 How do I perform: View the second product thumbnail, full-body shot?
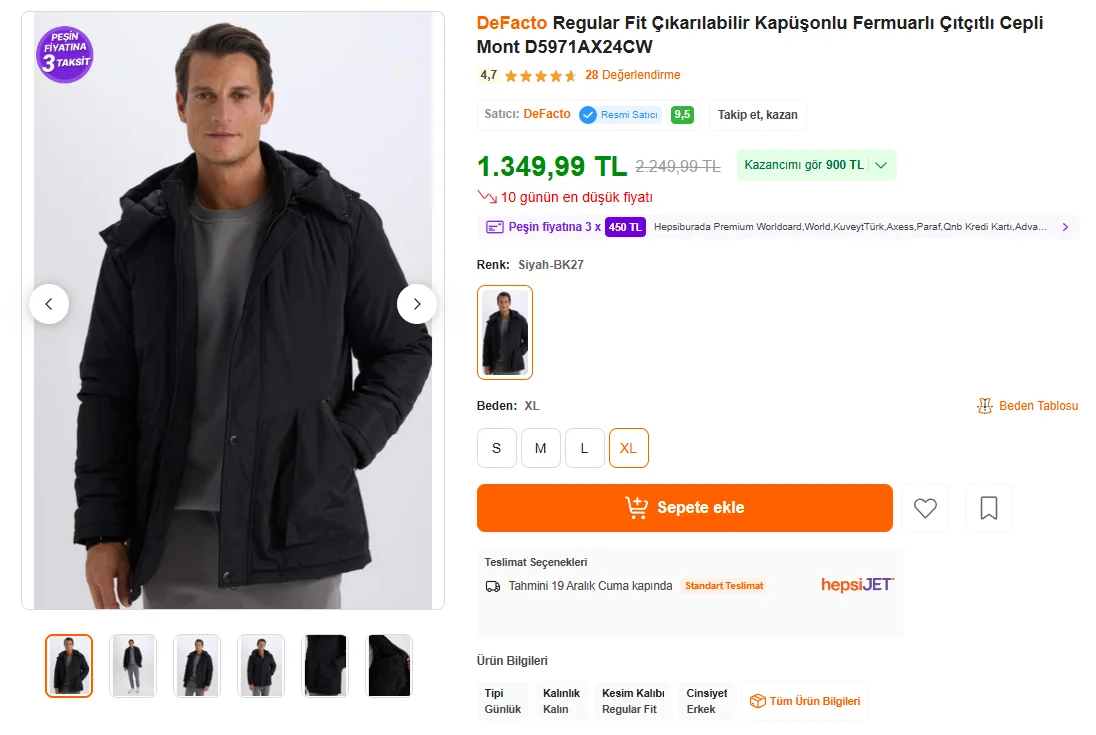(x=133, y=665)
